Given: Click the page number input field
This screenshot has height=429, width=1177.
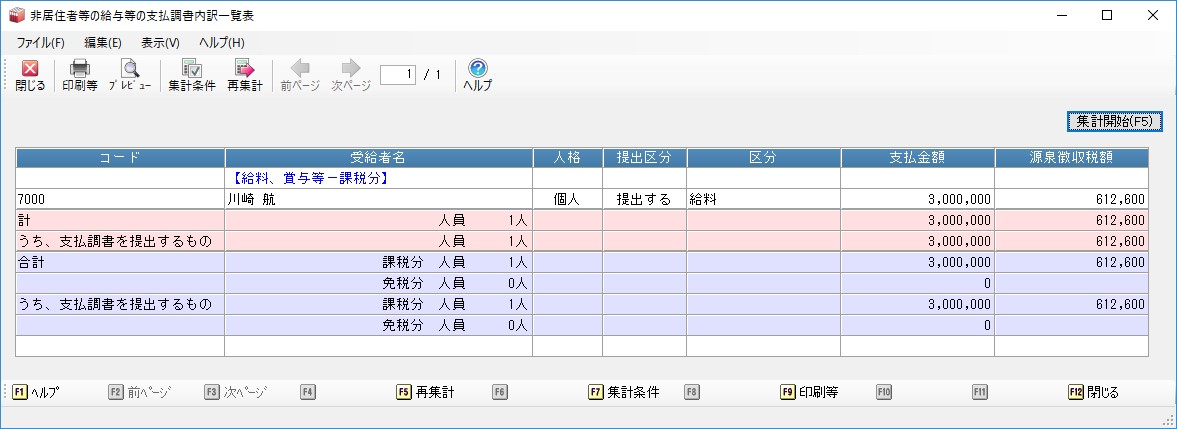Looking at the screenshot, I should [x=397, y=75].
